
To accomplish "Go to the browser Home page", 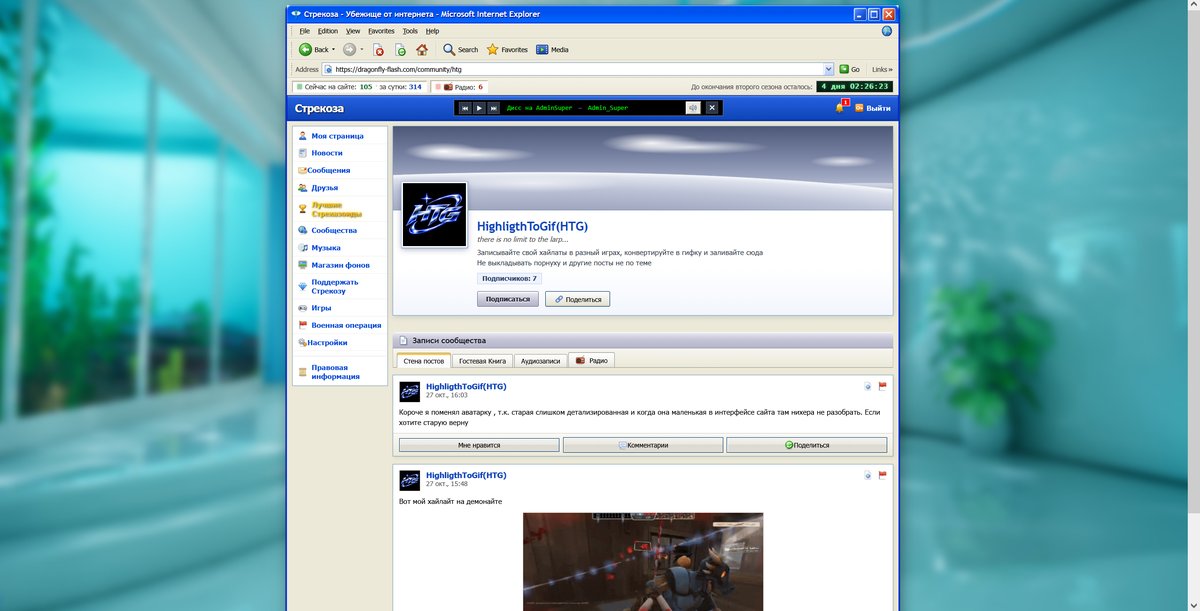I will pyautogui.click(x=422, y=49).
